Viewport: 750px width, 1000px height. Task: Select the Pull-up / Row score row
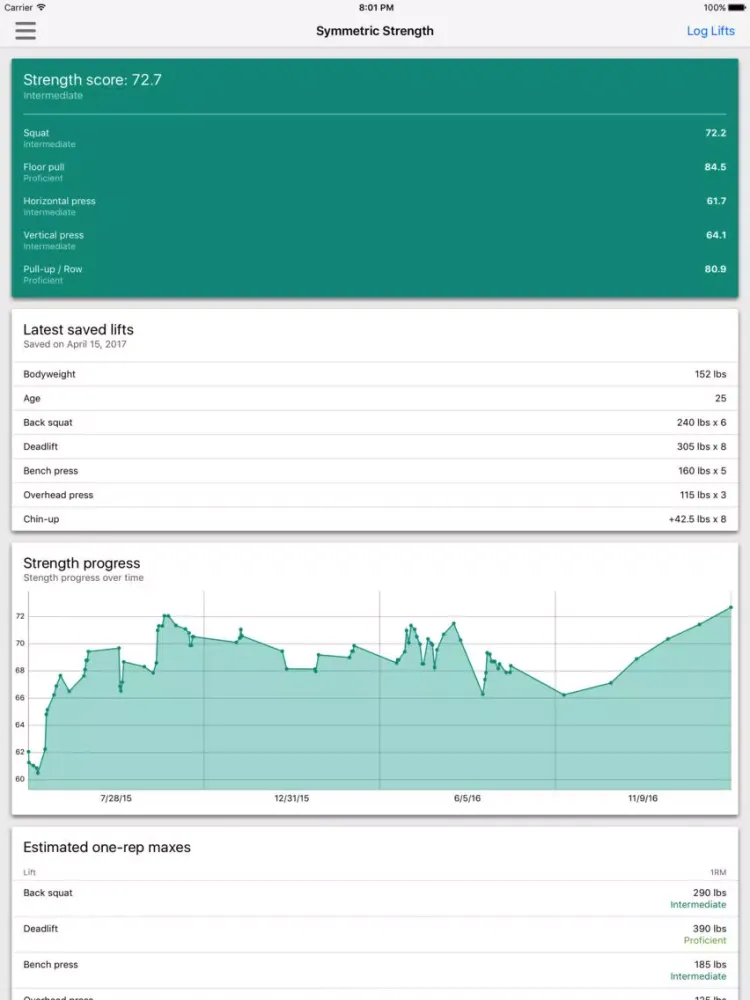pos(375,274)
